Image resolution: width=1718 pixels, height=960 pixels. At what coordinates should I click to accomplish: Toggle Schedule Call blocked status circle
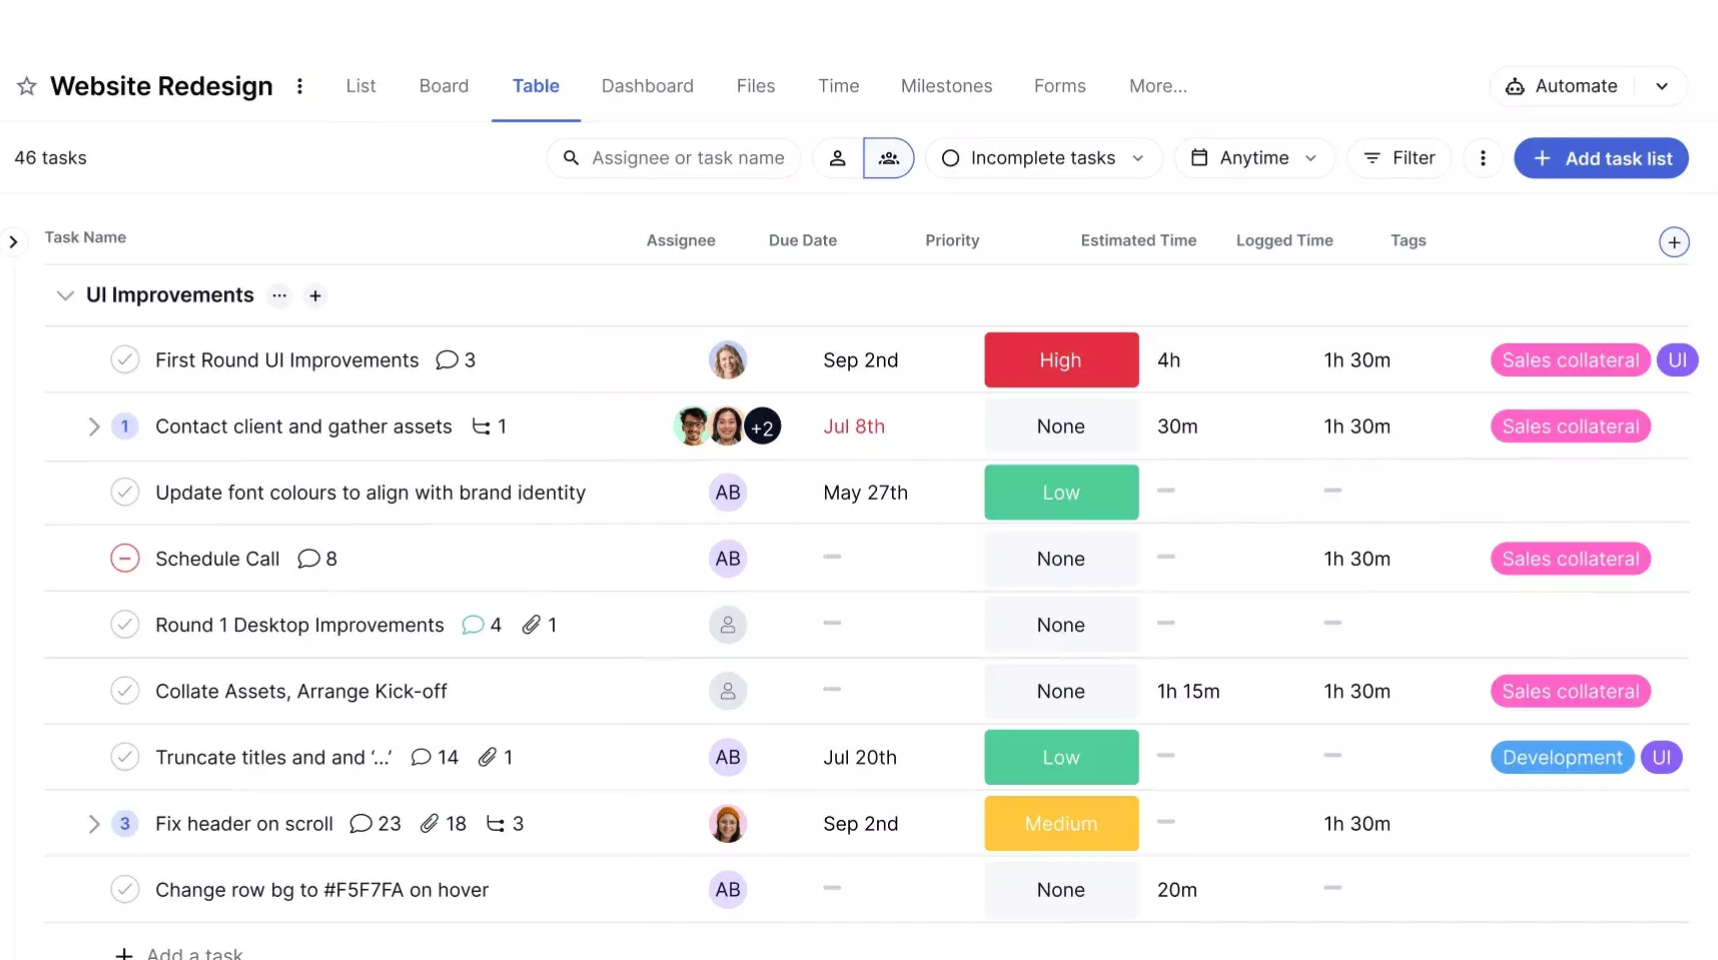(x=125, y=559)
